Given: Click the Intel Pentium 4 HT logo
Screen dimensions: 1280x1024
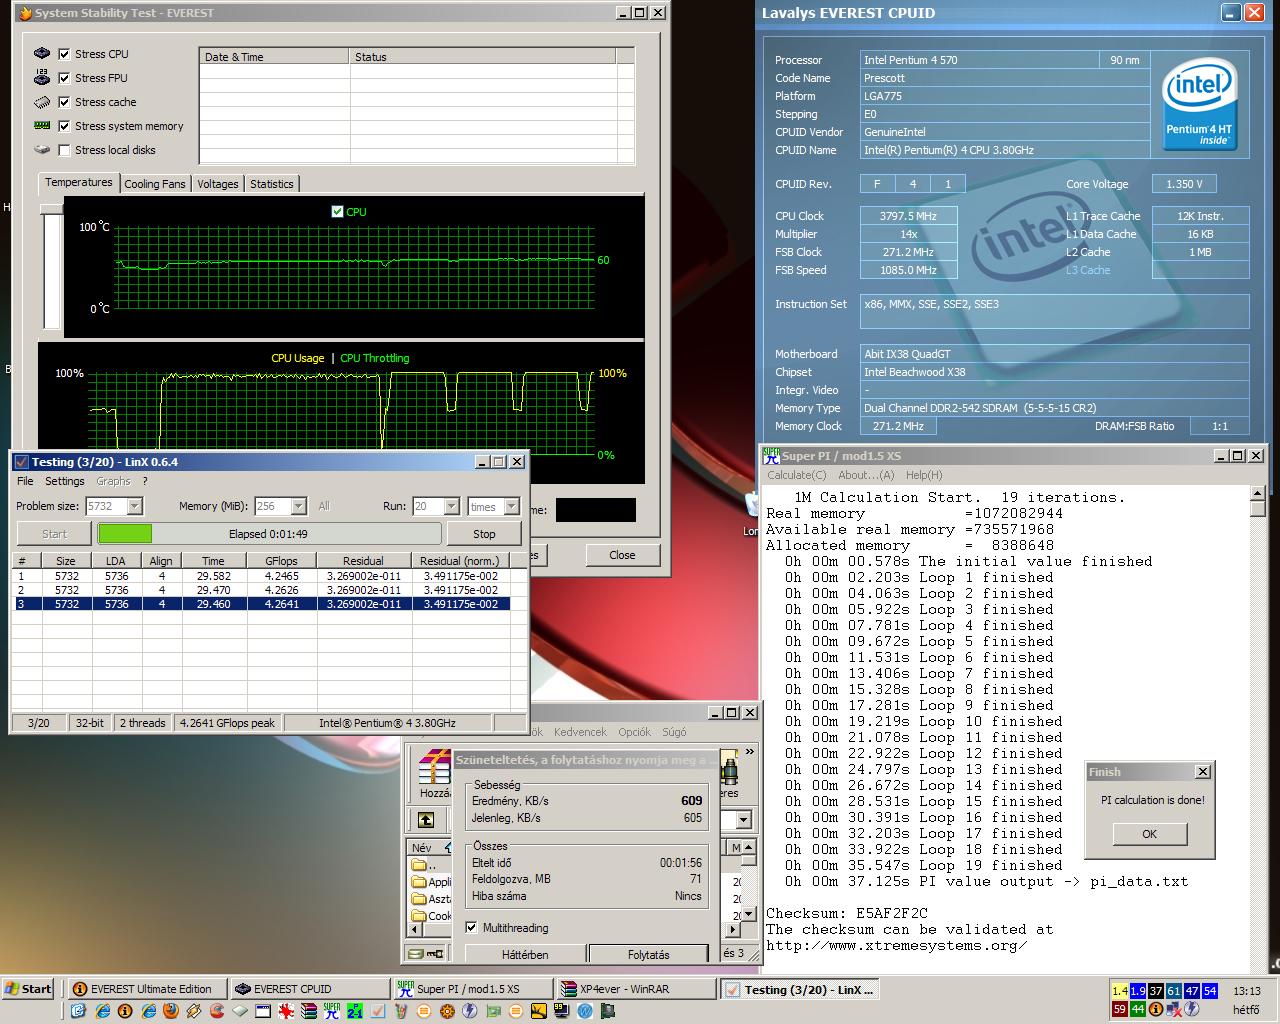Looking at the screenshot, I should click(x=1199, y=103).
